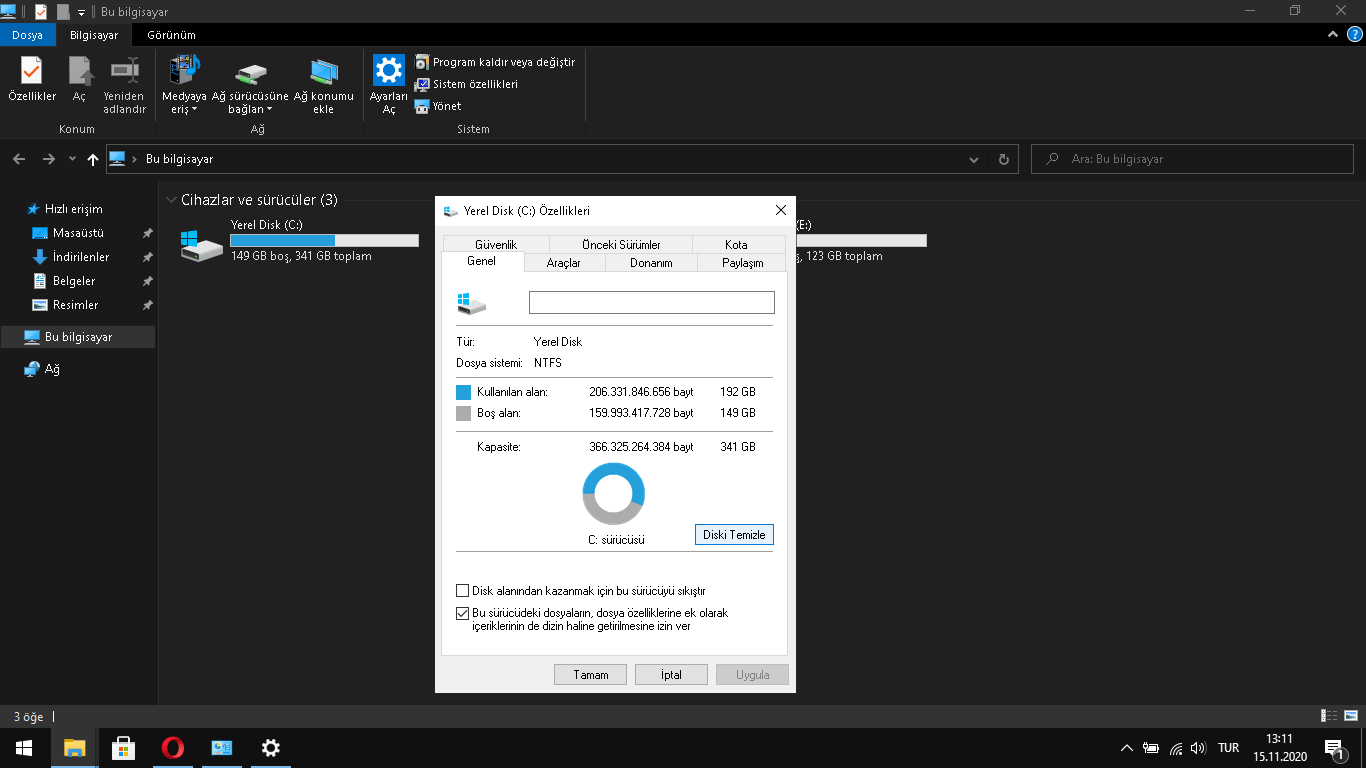This screenshot has width=1366, height=768.
Task: Click the Tamam button
Action: (590, 675)
